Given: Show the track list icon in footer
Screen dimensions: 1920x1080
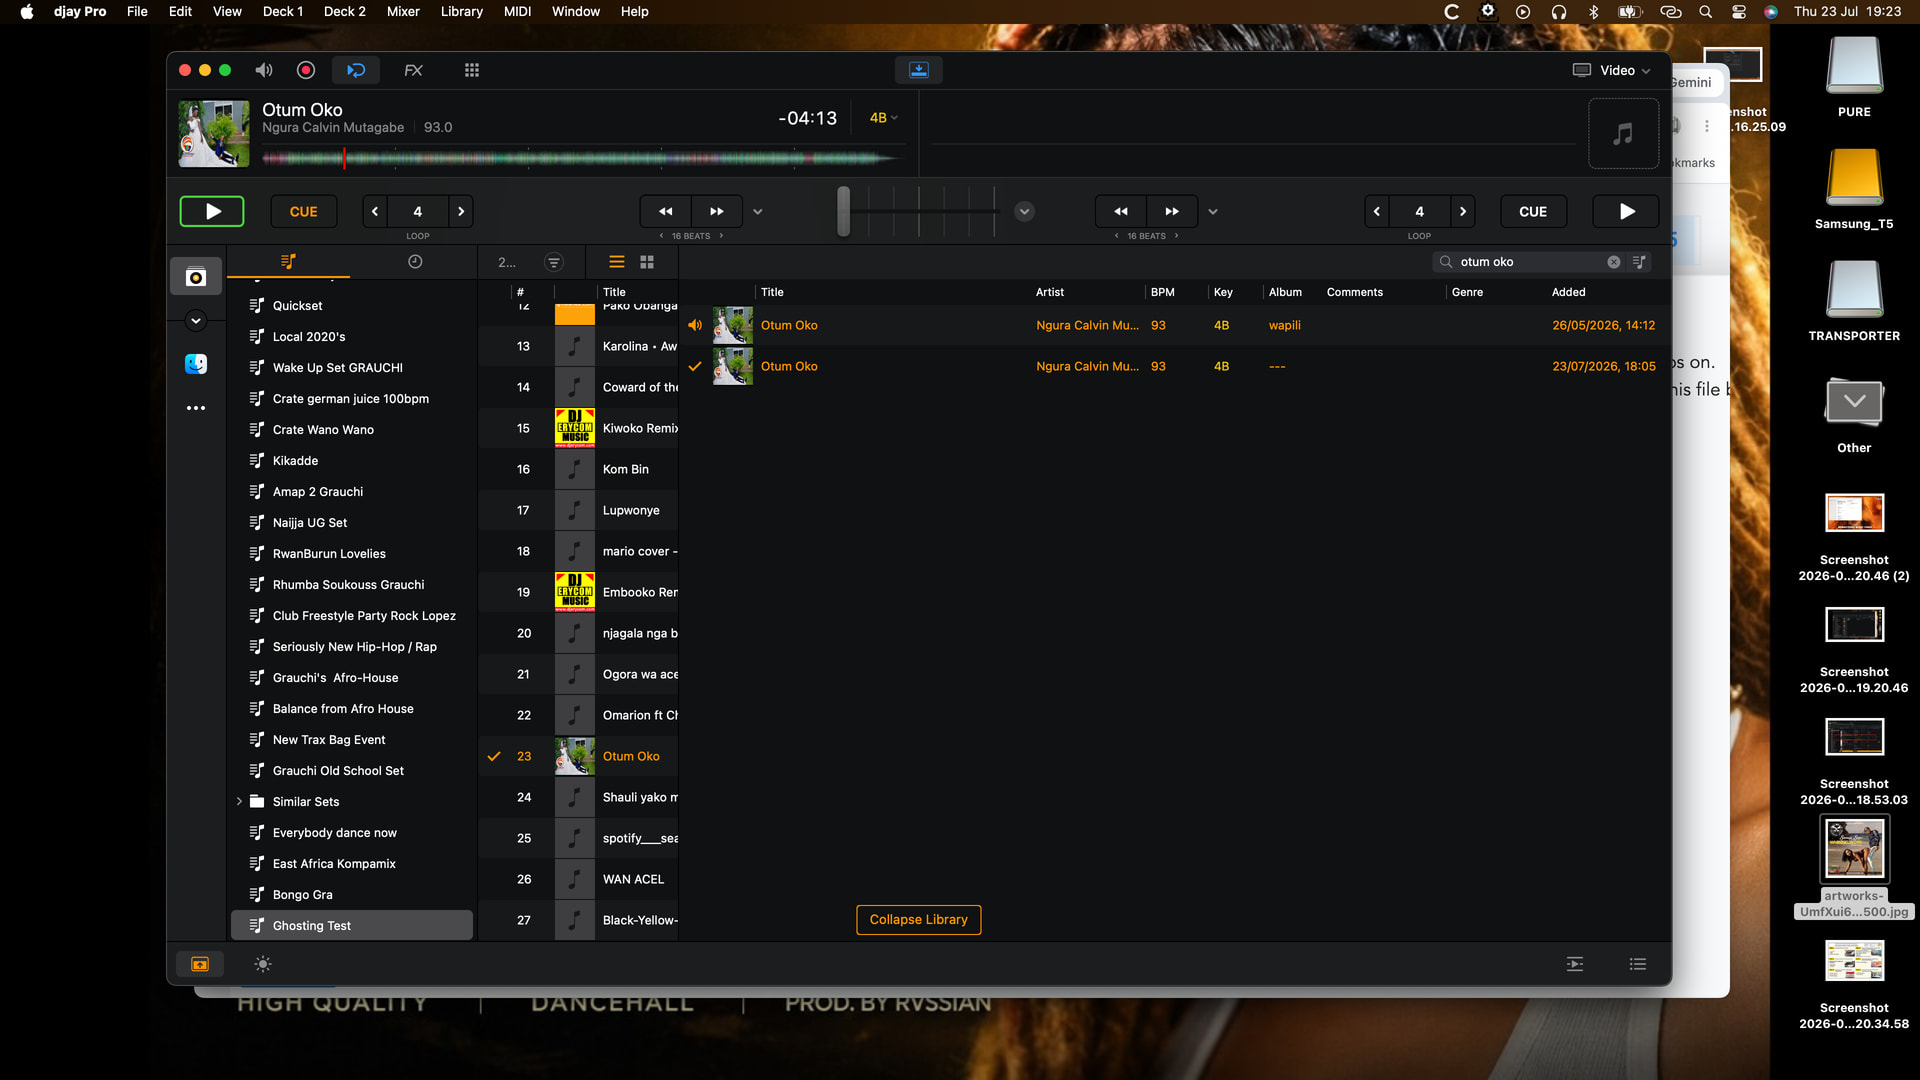Looking at the screenshot, I should (x=1638, y=964).
